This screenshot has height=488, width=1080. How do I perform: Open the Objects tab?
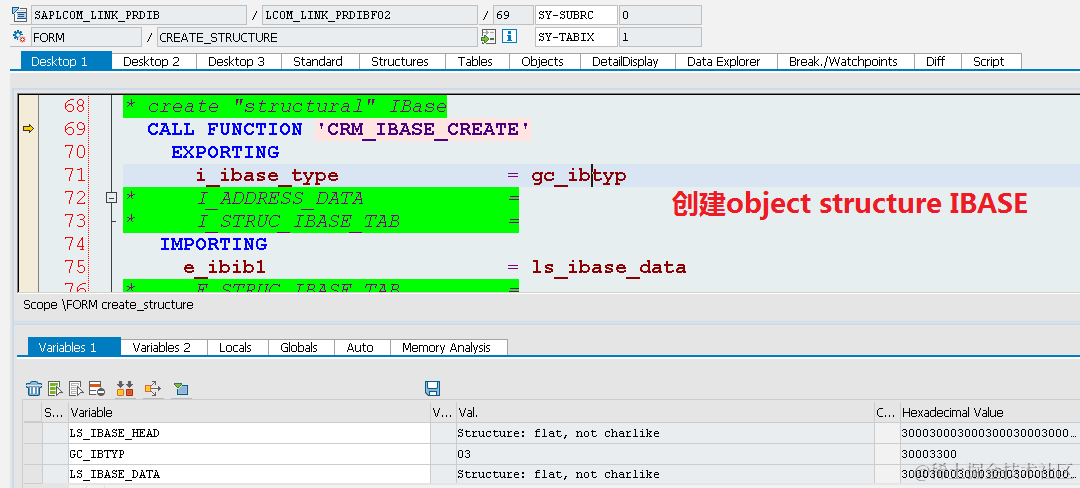coord(542,61)
